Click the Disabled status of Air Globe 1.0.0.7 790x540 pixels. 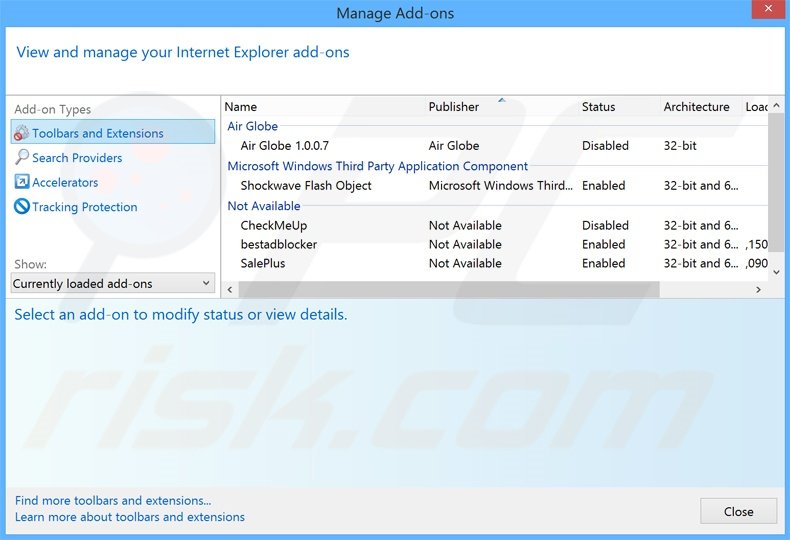(x=605, y=146)
